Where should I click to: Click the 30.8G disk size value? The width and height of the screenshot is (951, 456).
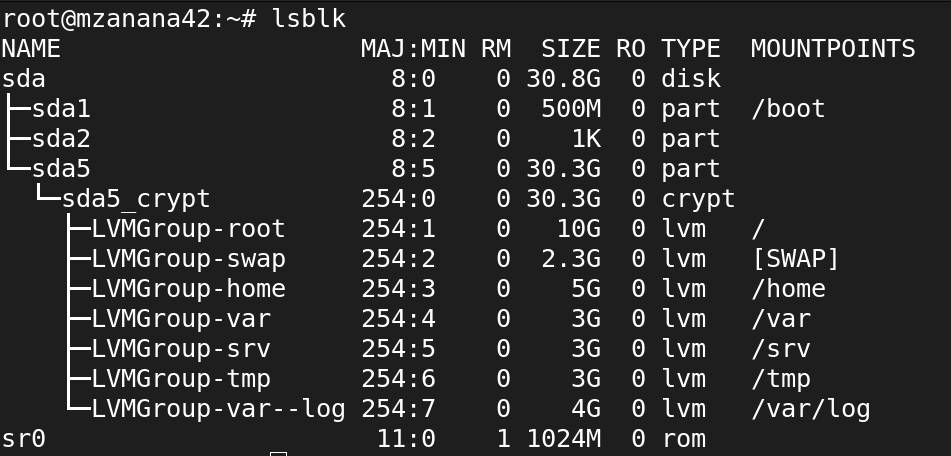point(563,79)
